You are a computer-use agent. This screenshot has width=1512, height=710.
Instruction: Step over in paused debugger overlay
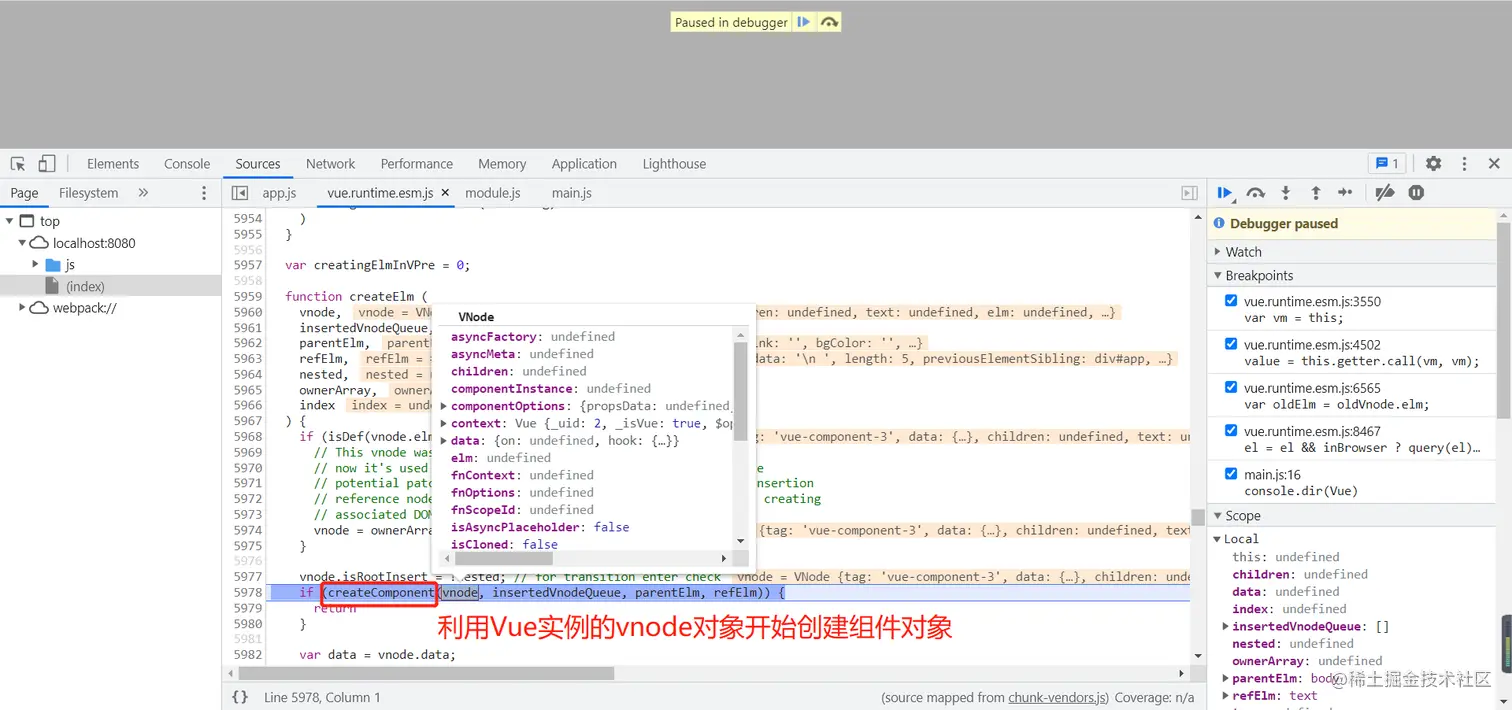tap(829, 22)
